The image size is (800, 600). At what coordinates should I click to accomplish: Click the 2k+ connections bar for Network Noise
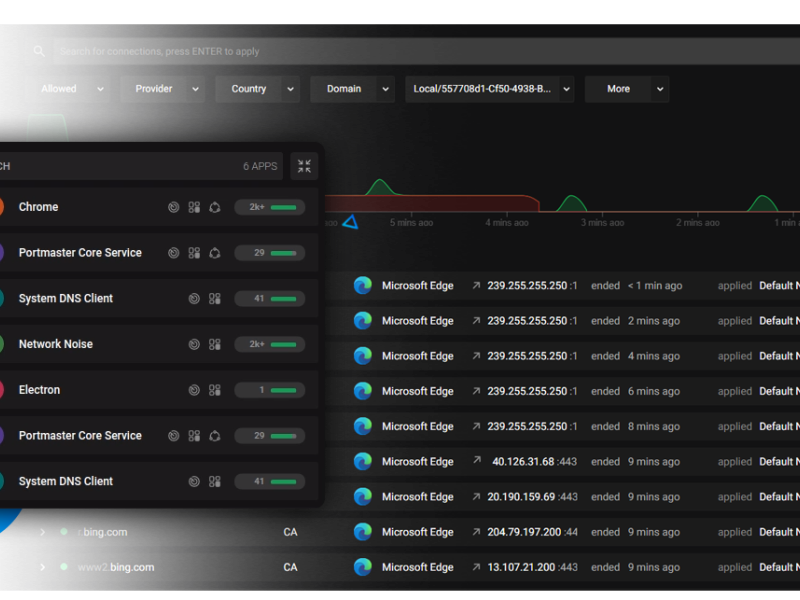(269, 344)
